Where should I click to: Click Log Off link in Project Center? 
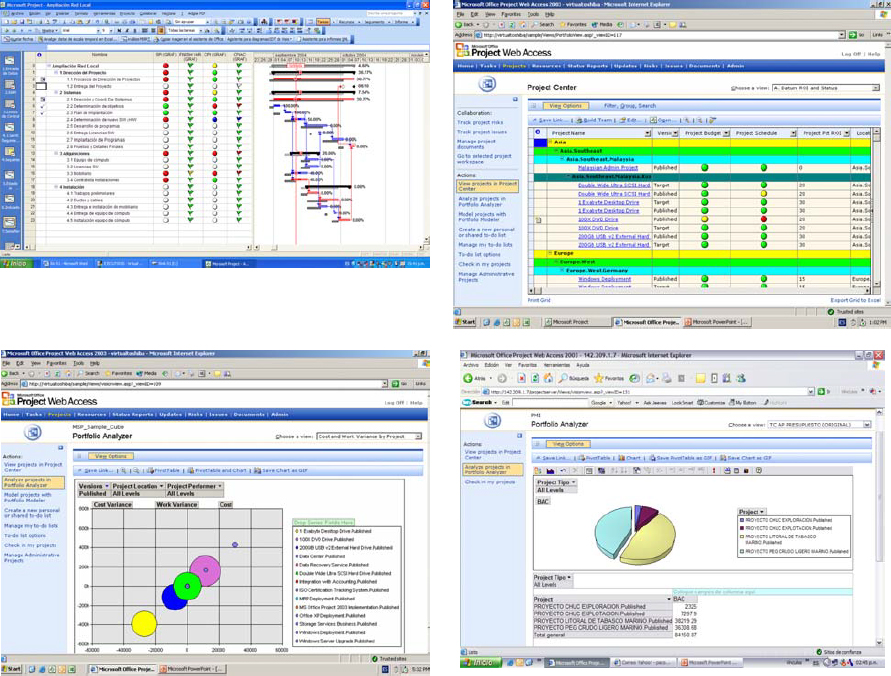click(851, 54)
